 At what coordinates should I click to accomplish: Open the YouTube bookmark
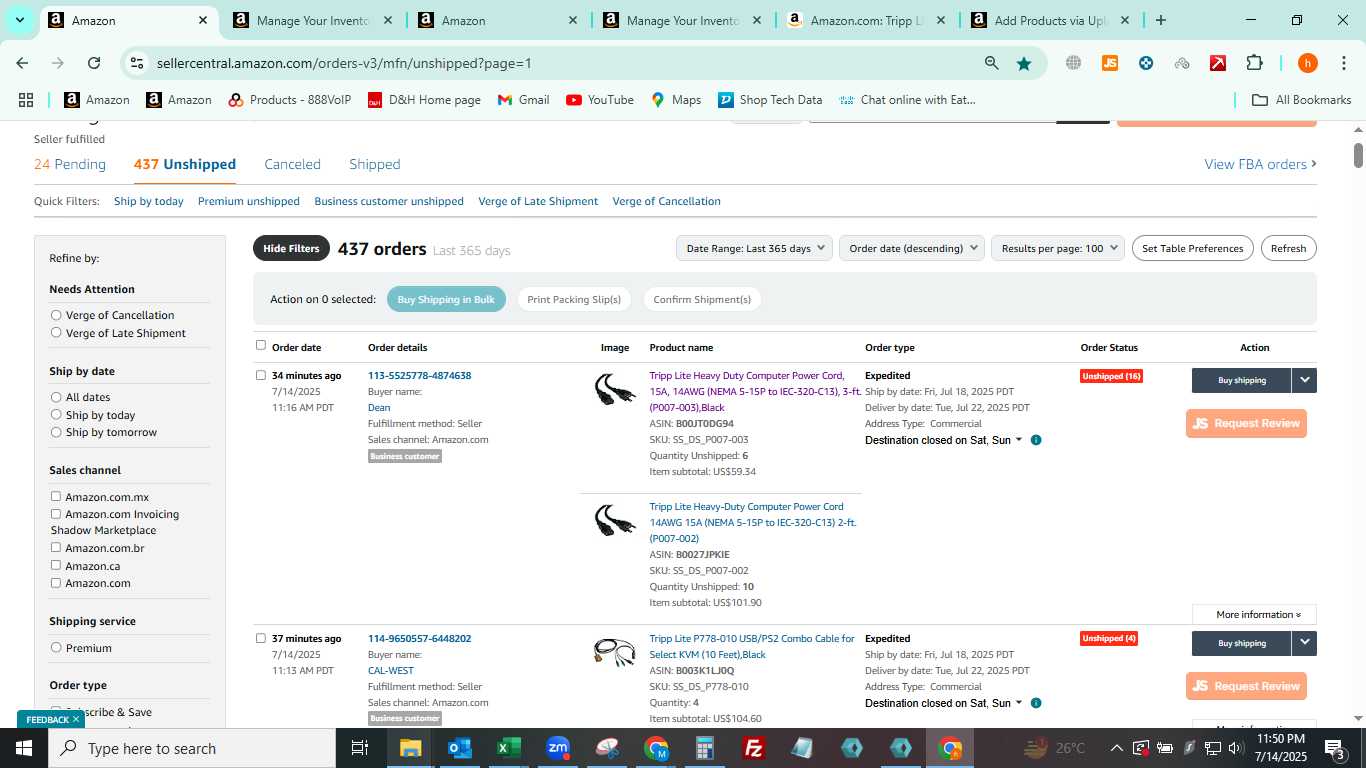pyautogui.click(x=600, y=100)
